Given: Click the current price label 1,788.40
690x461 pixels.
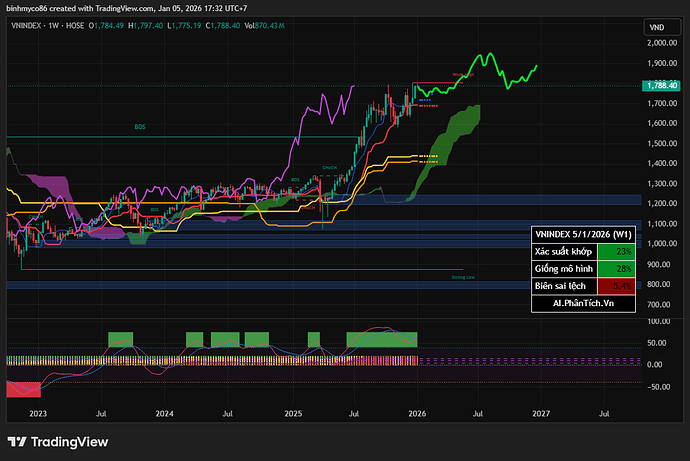Looking at the screenshot, I should point(663,86).
